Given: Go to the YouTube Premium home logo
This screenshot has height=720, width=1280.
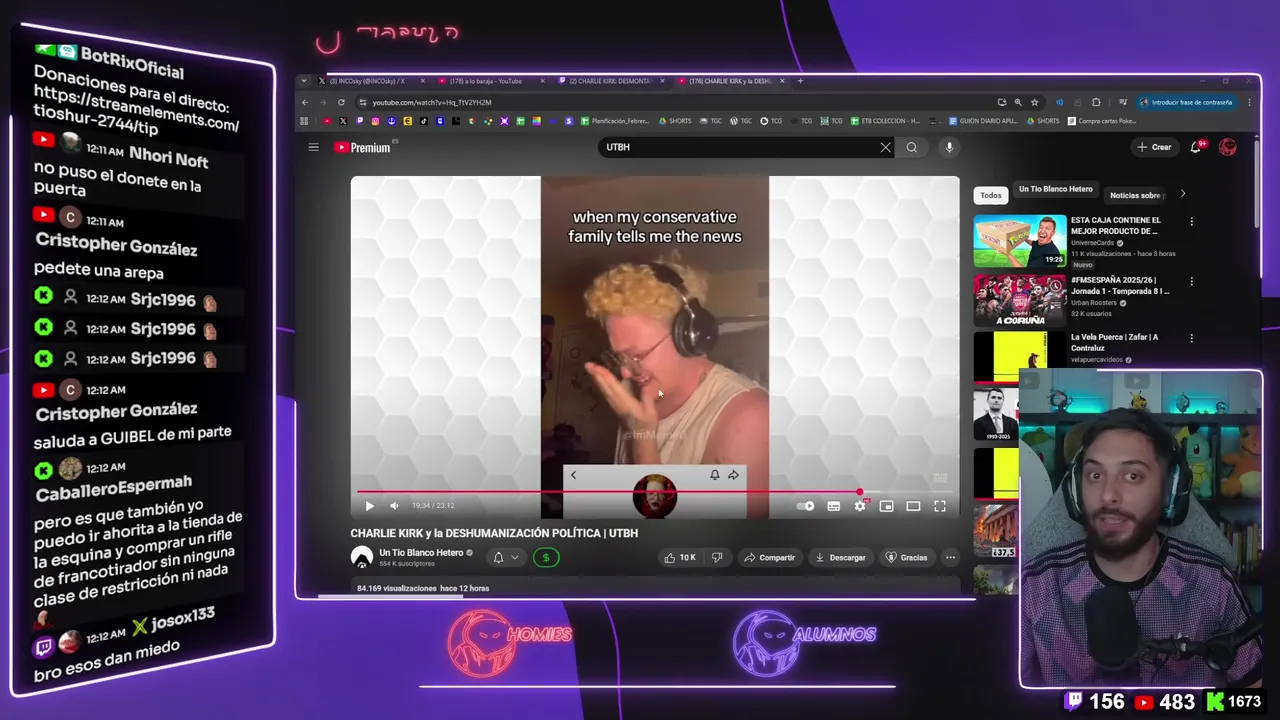Looking at the screenshot, I should (x=362, y=147).
